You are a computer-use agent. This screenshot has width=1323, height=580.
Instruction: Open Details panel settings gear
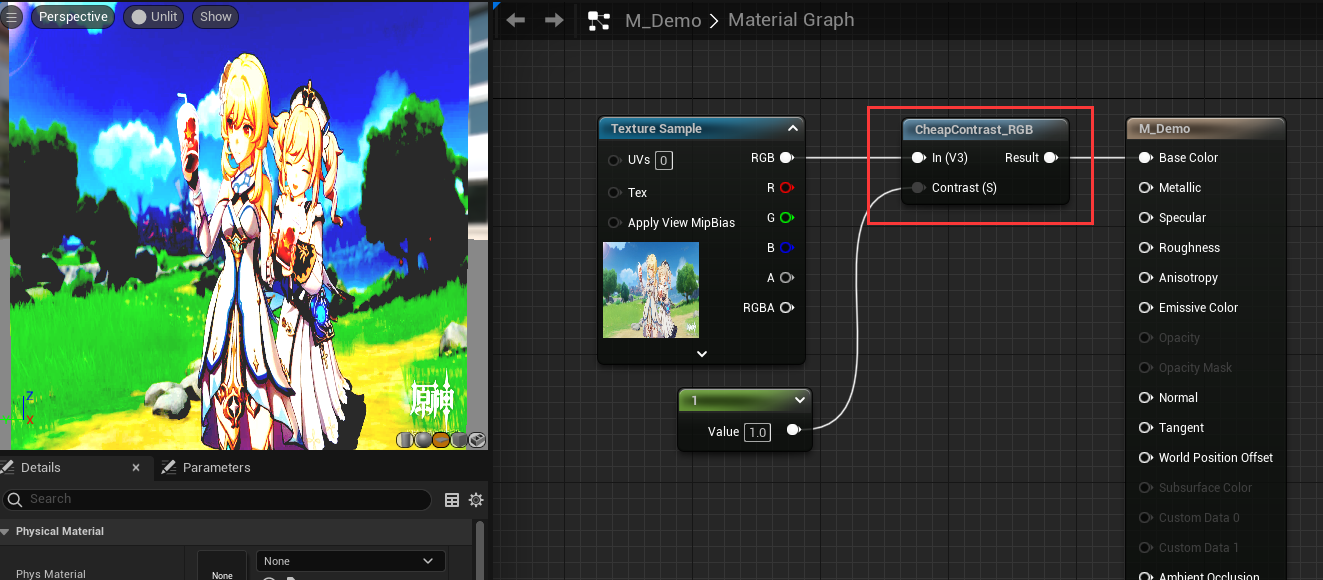pos(476,500)
